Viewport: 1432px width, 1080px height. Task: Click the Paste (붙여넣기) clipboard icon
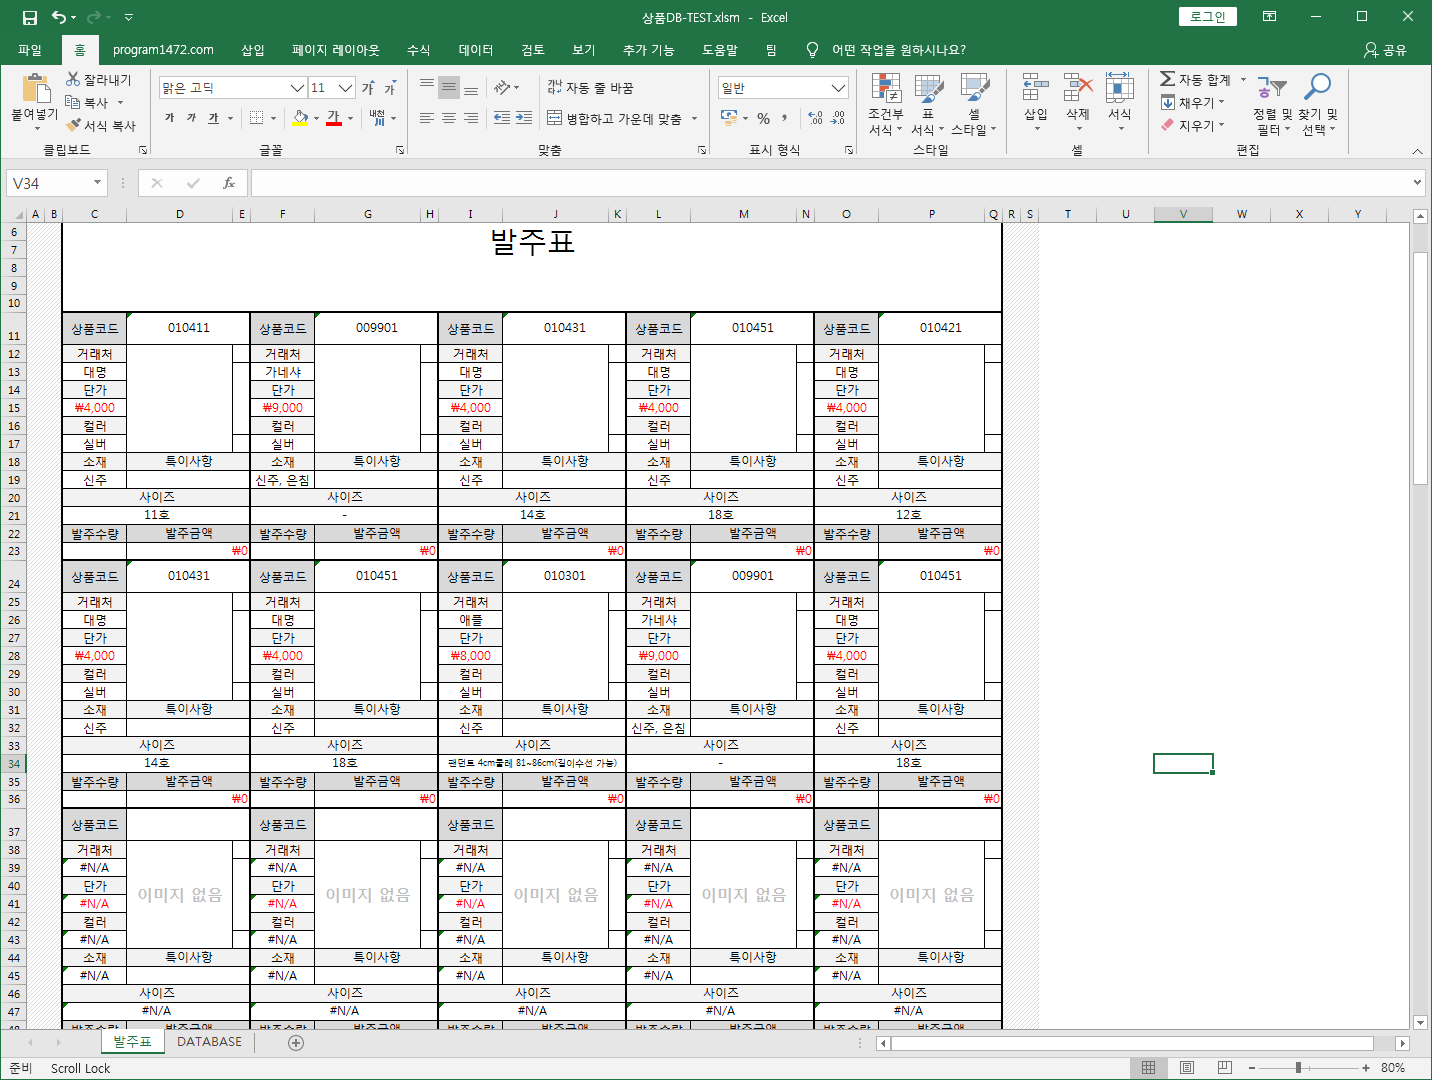(35, 90)
